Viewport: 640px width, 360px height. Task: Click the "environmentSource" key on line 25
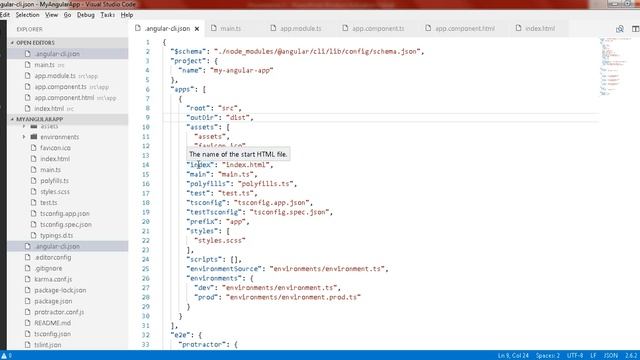(224, 269)
